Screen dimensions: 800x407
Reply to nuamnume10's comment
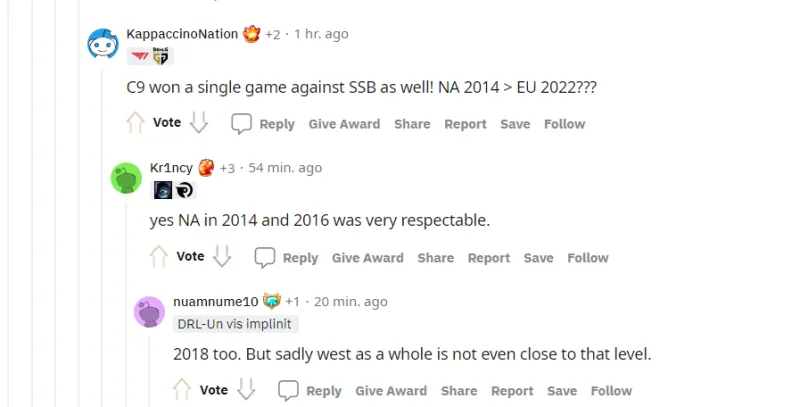pos(310,391)
